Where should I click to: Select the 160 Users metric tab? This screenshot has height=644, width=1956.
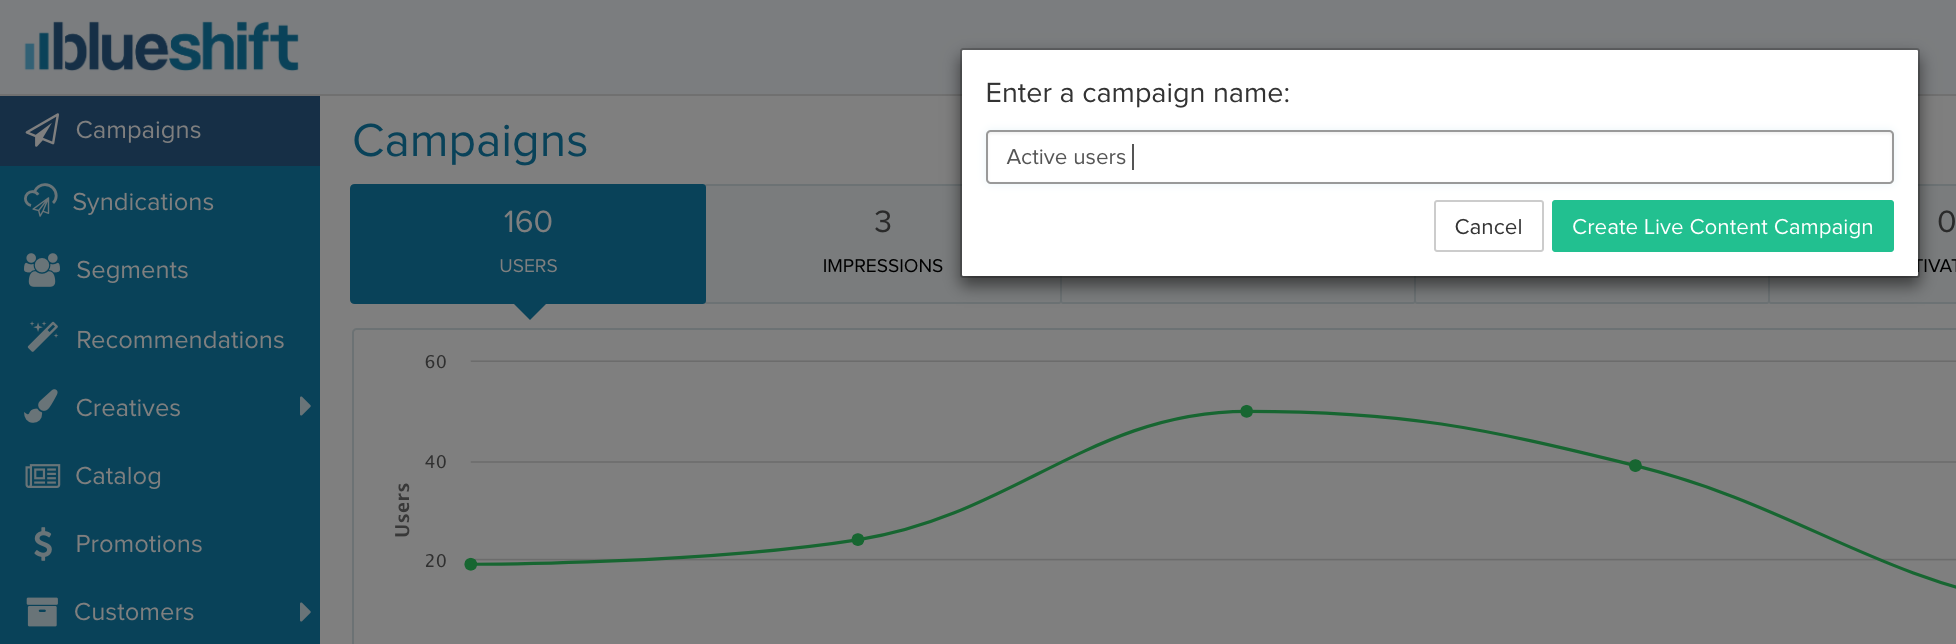528,244
